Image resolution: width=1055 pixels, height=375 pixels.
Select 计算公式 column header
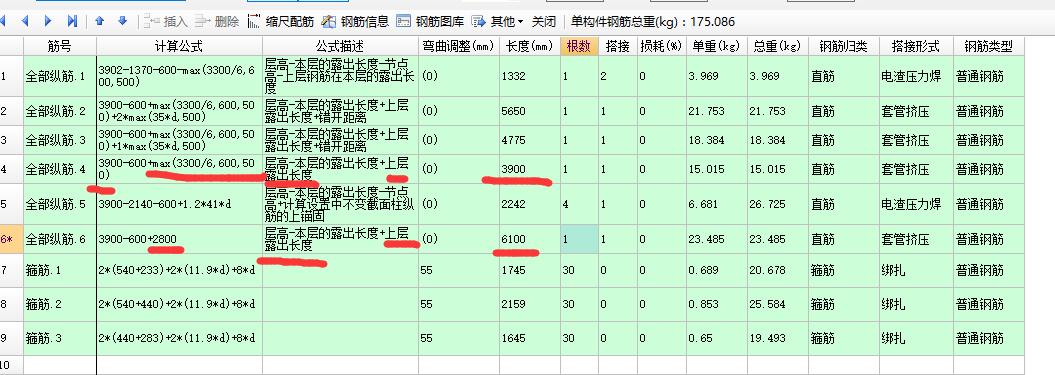pyautogui.click(x=179, y=46)
